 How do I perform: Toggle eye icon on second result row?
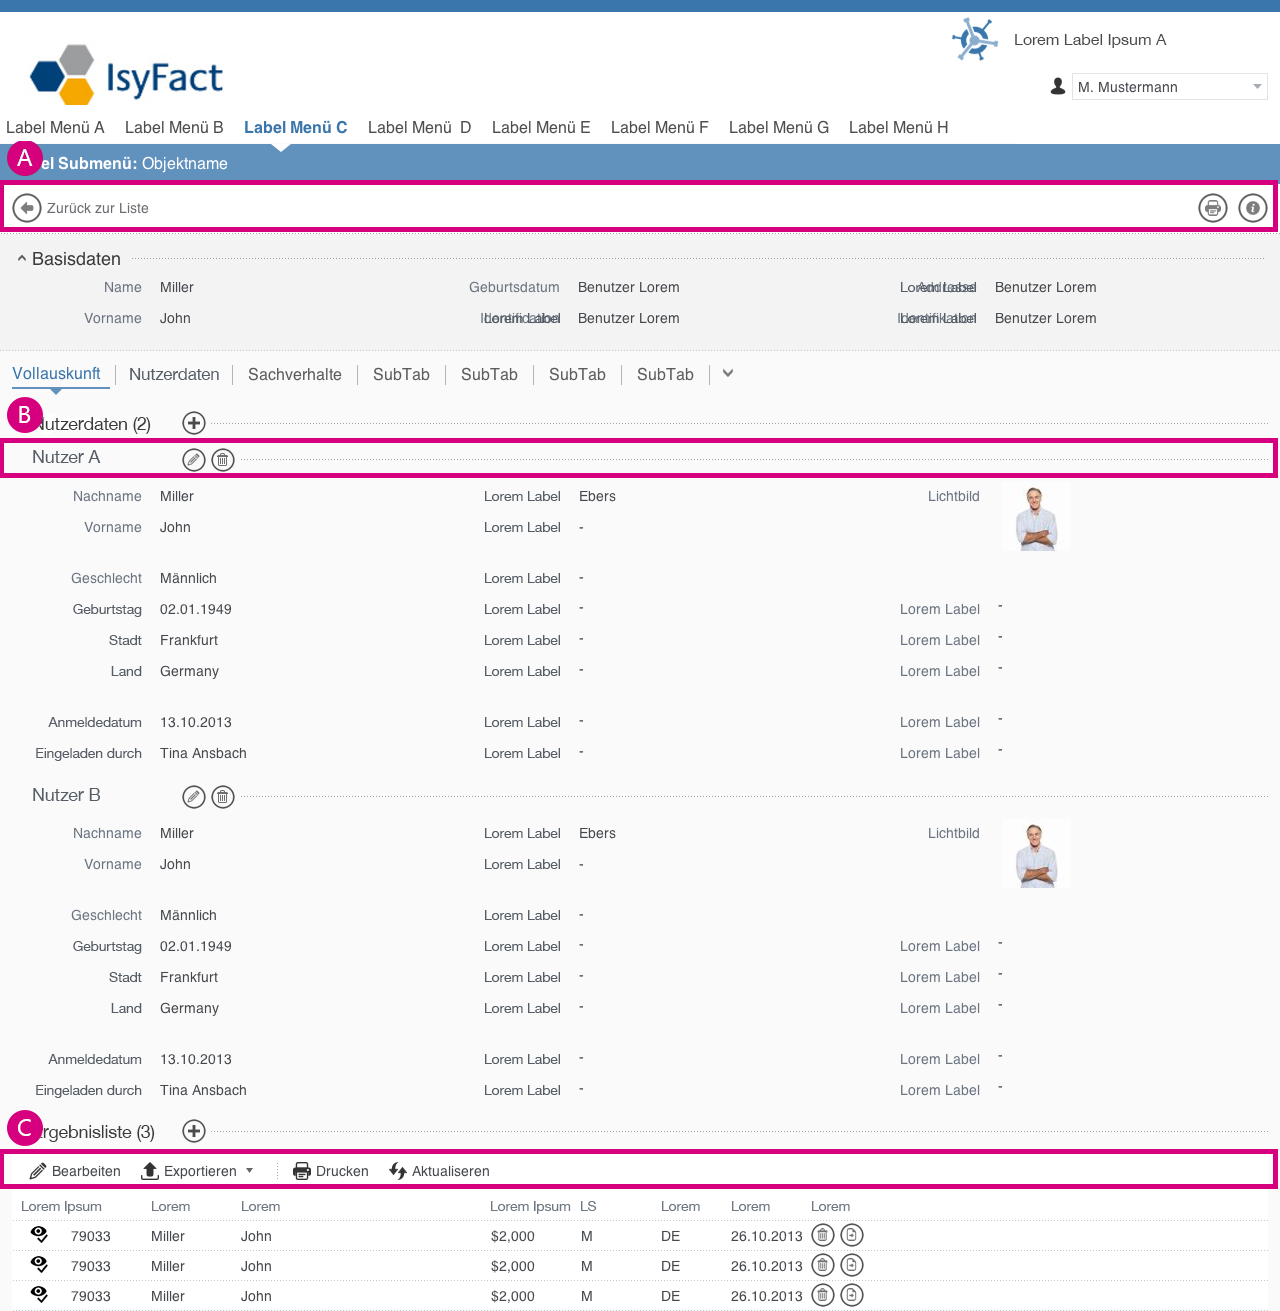[x=40, y=1265]
